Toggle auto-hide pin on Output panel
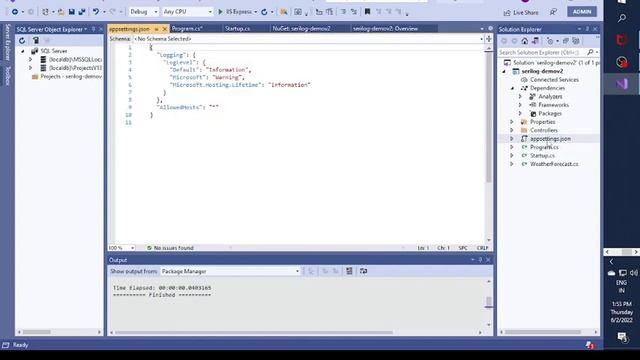640x360 pixels. [480, 260]
